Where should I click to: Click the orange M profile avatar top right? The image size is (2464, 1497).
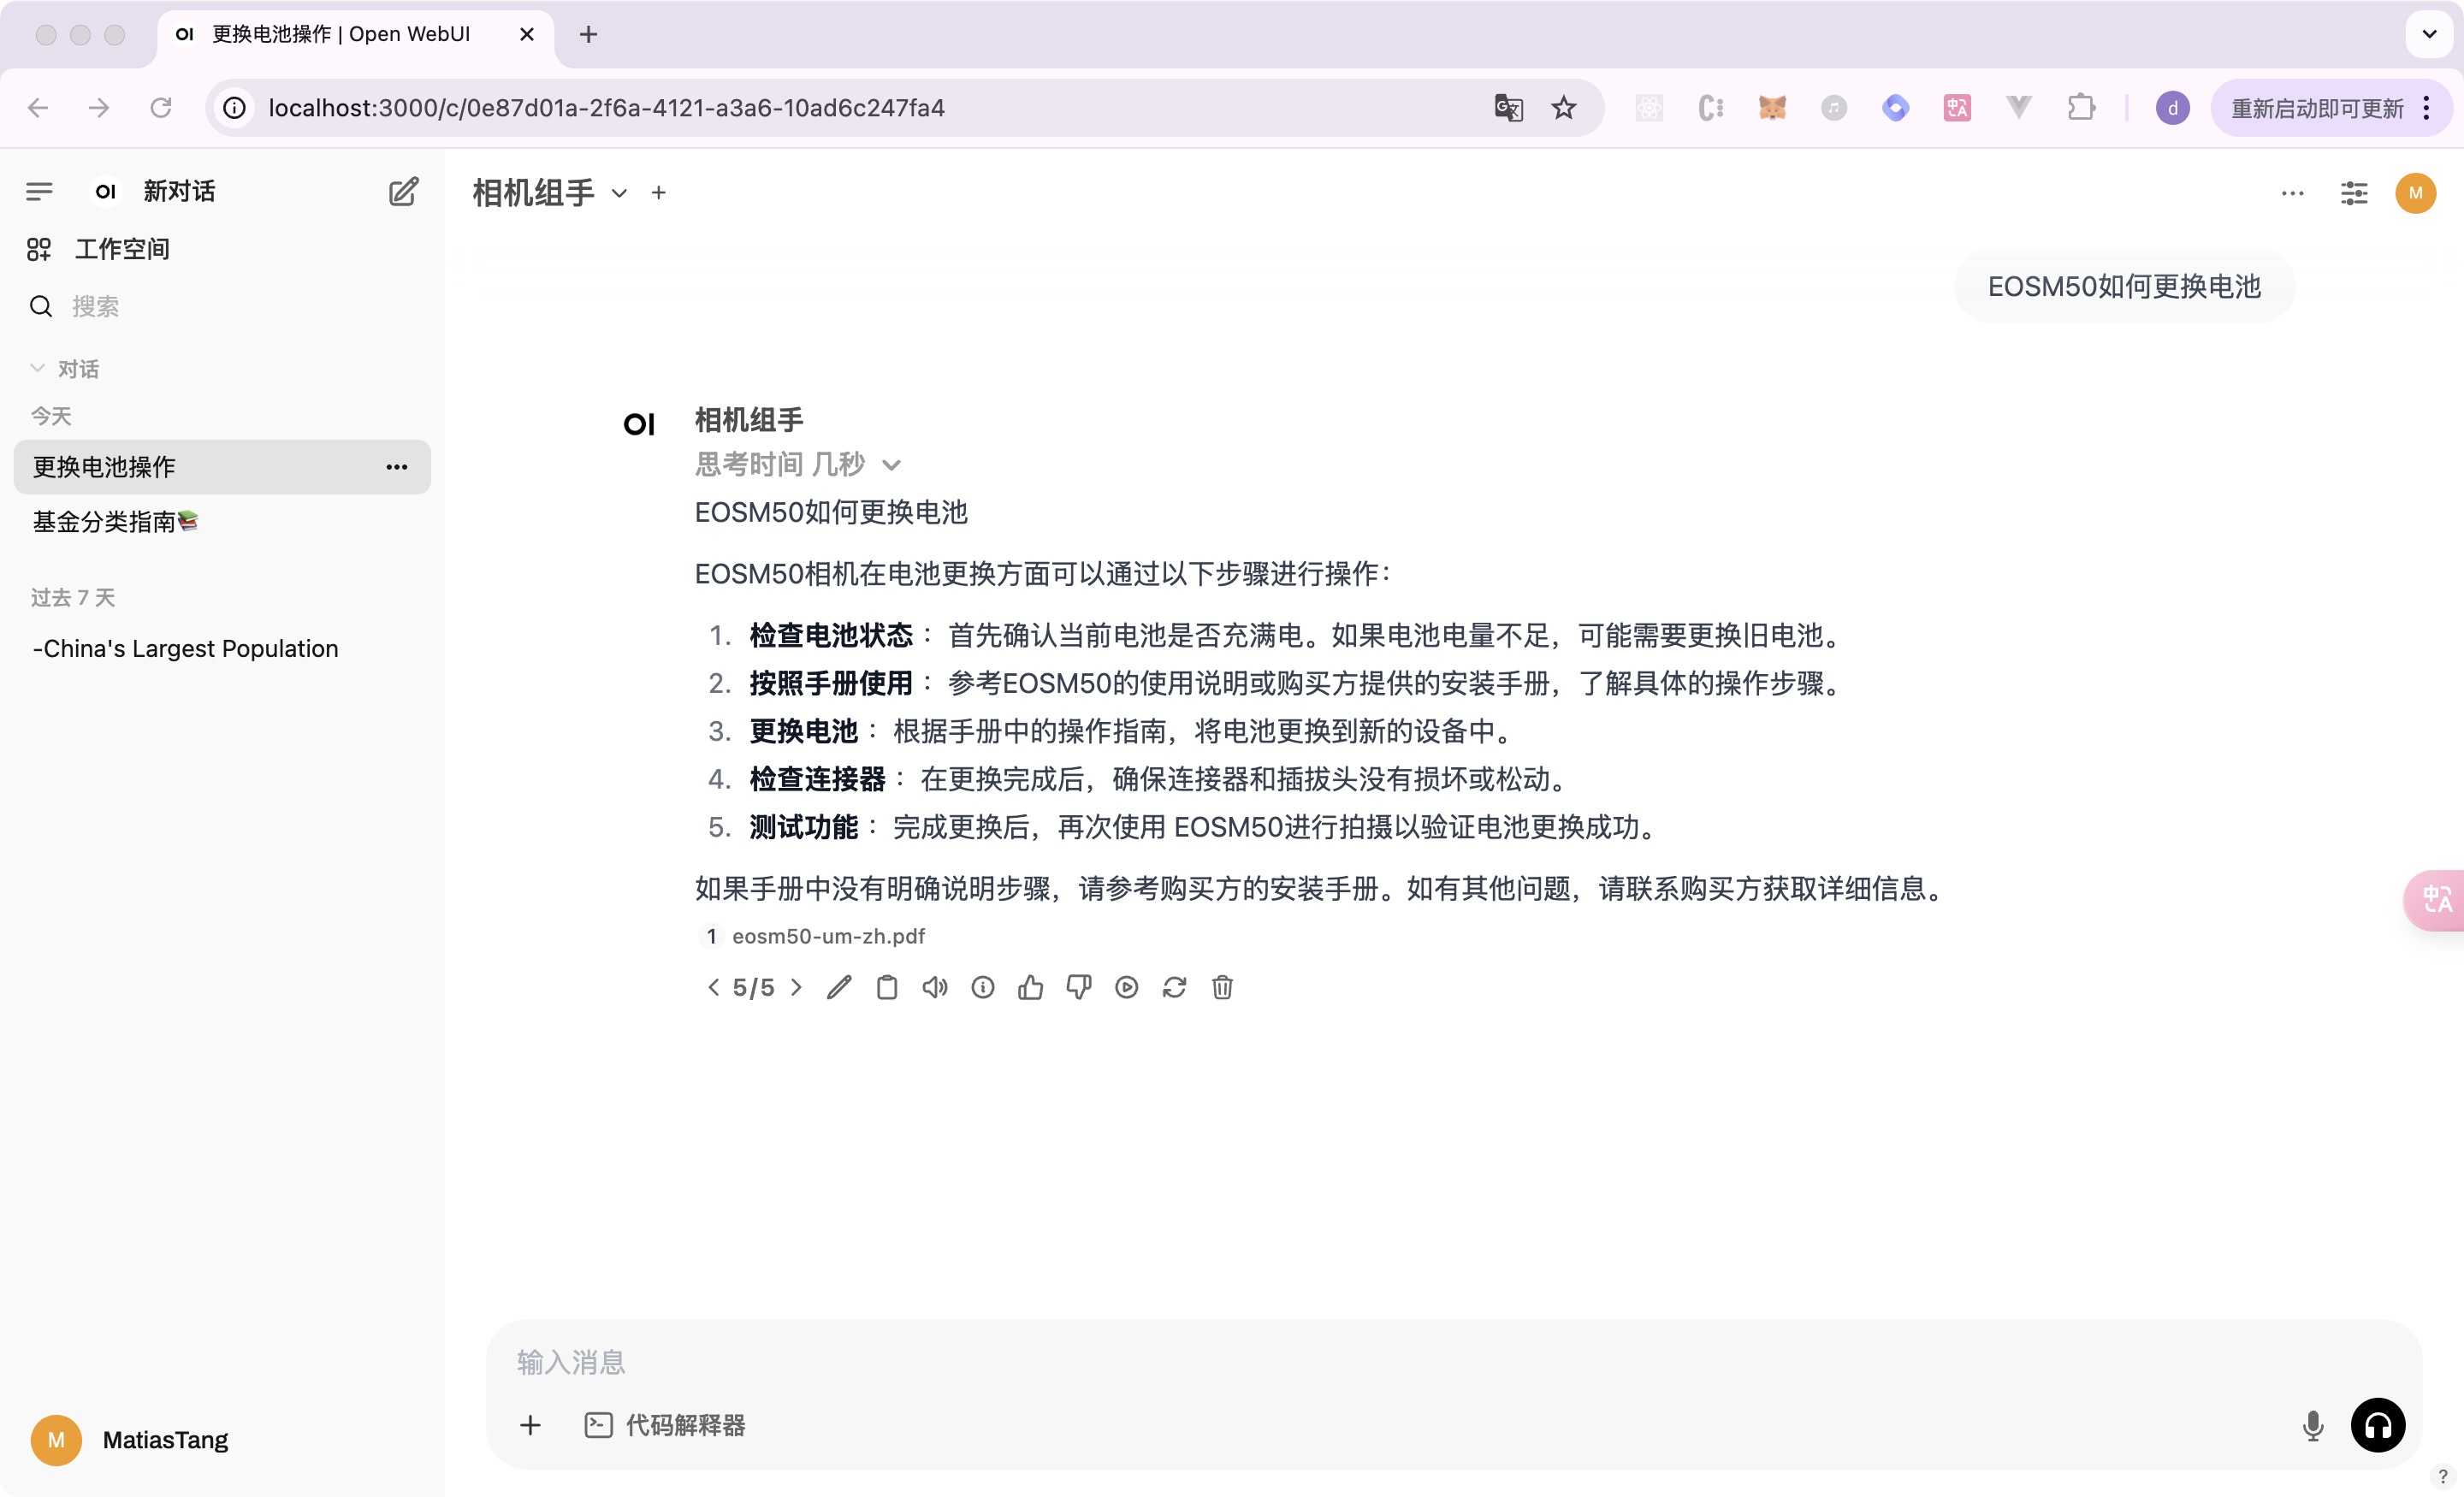coord(2415,193)
